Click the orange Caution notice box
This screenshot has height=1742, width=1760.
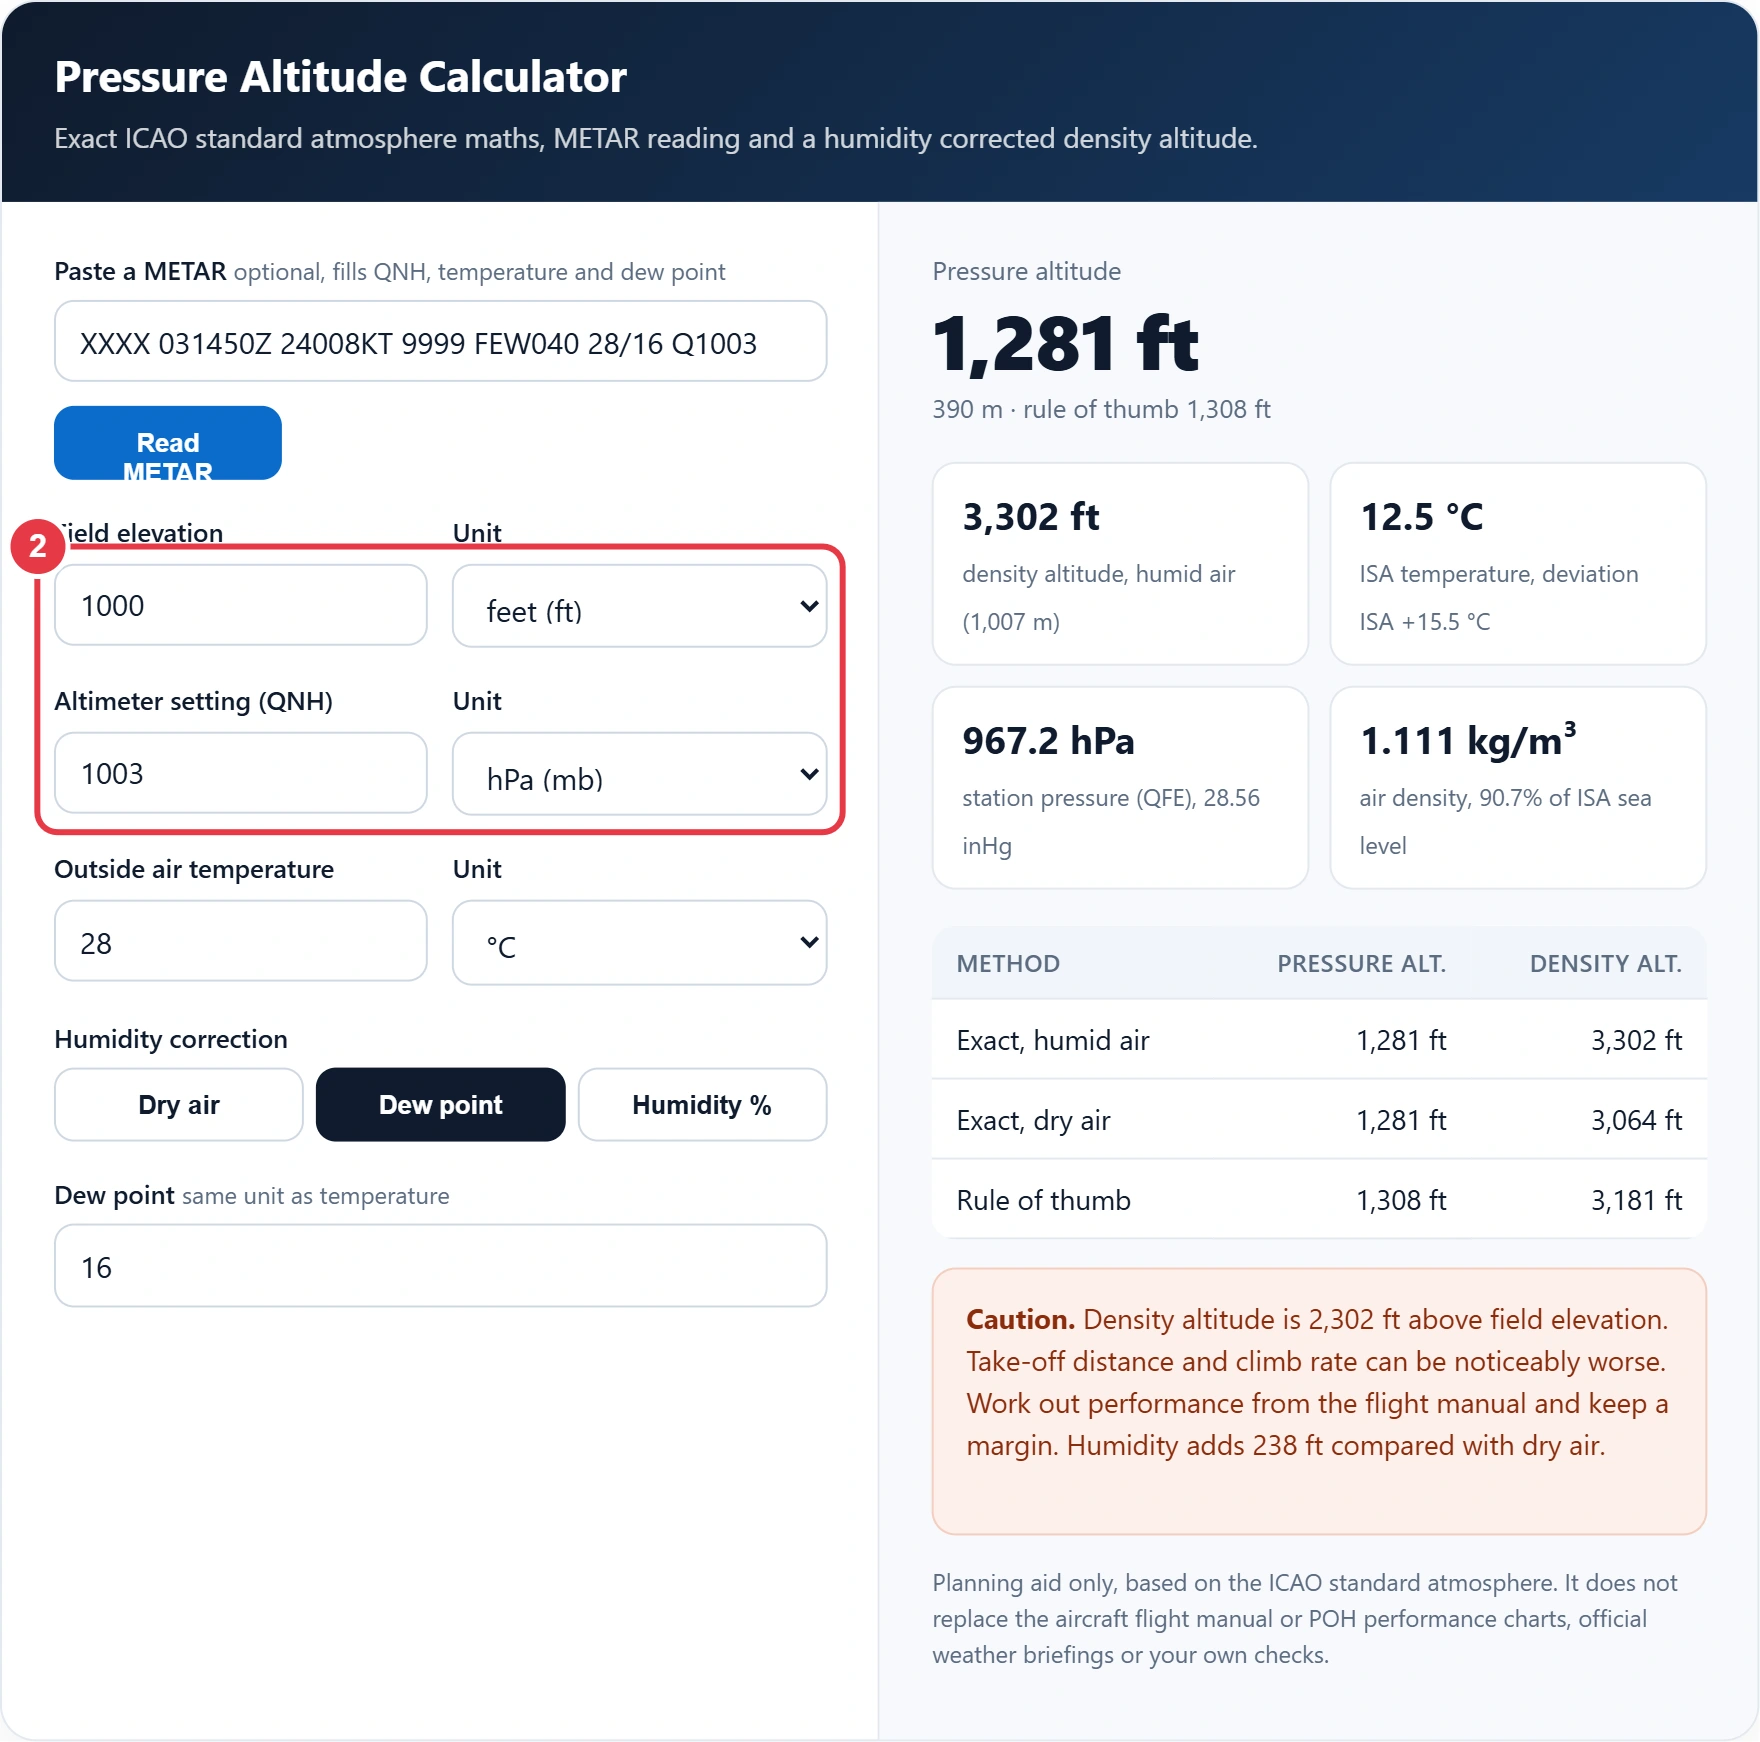1319,1401
